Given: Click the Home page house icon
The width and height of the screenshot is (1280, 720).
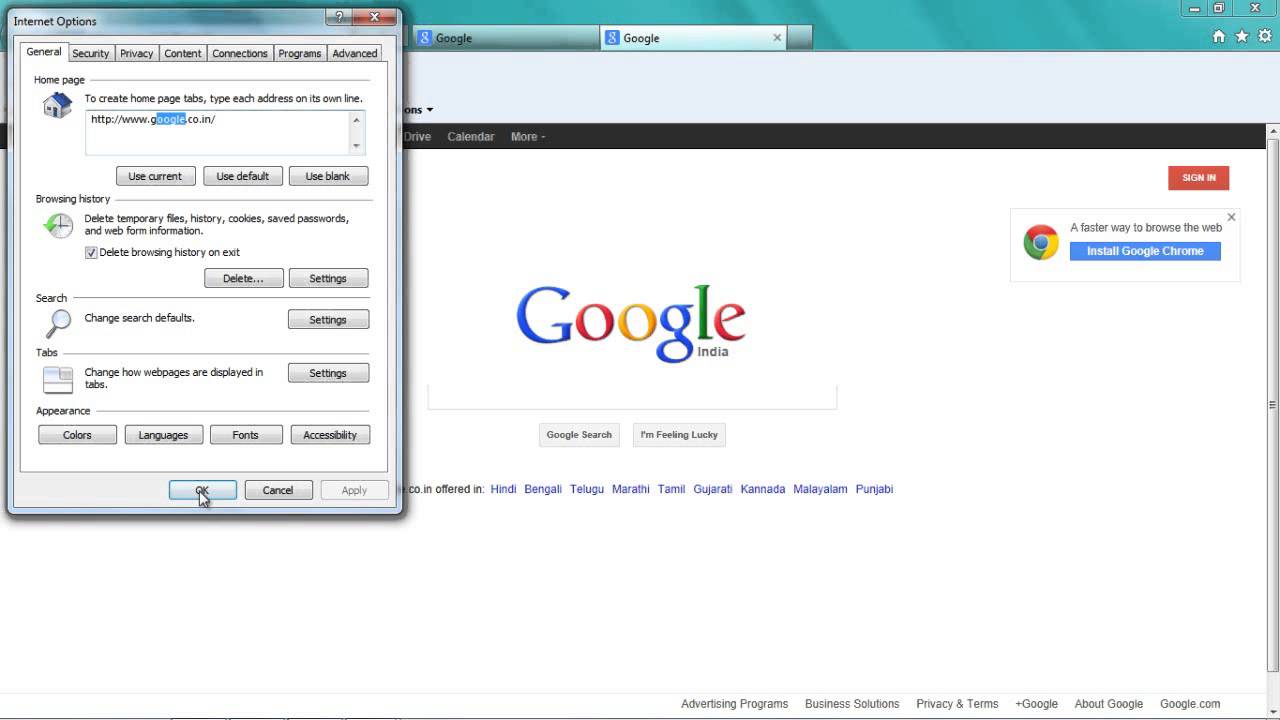Looking at the screenshot, I should [x=57, y=105].
